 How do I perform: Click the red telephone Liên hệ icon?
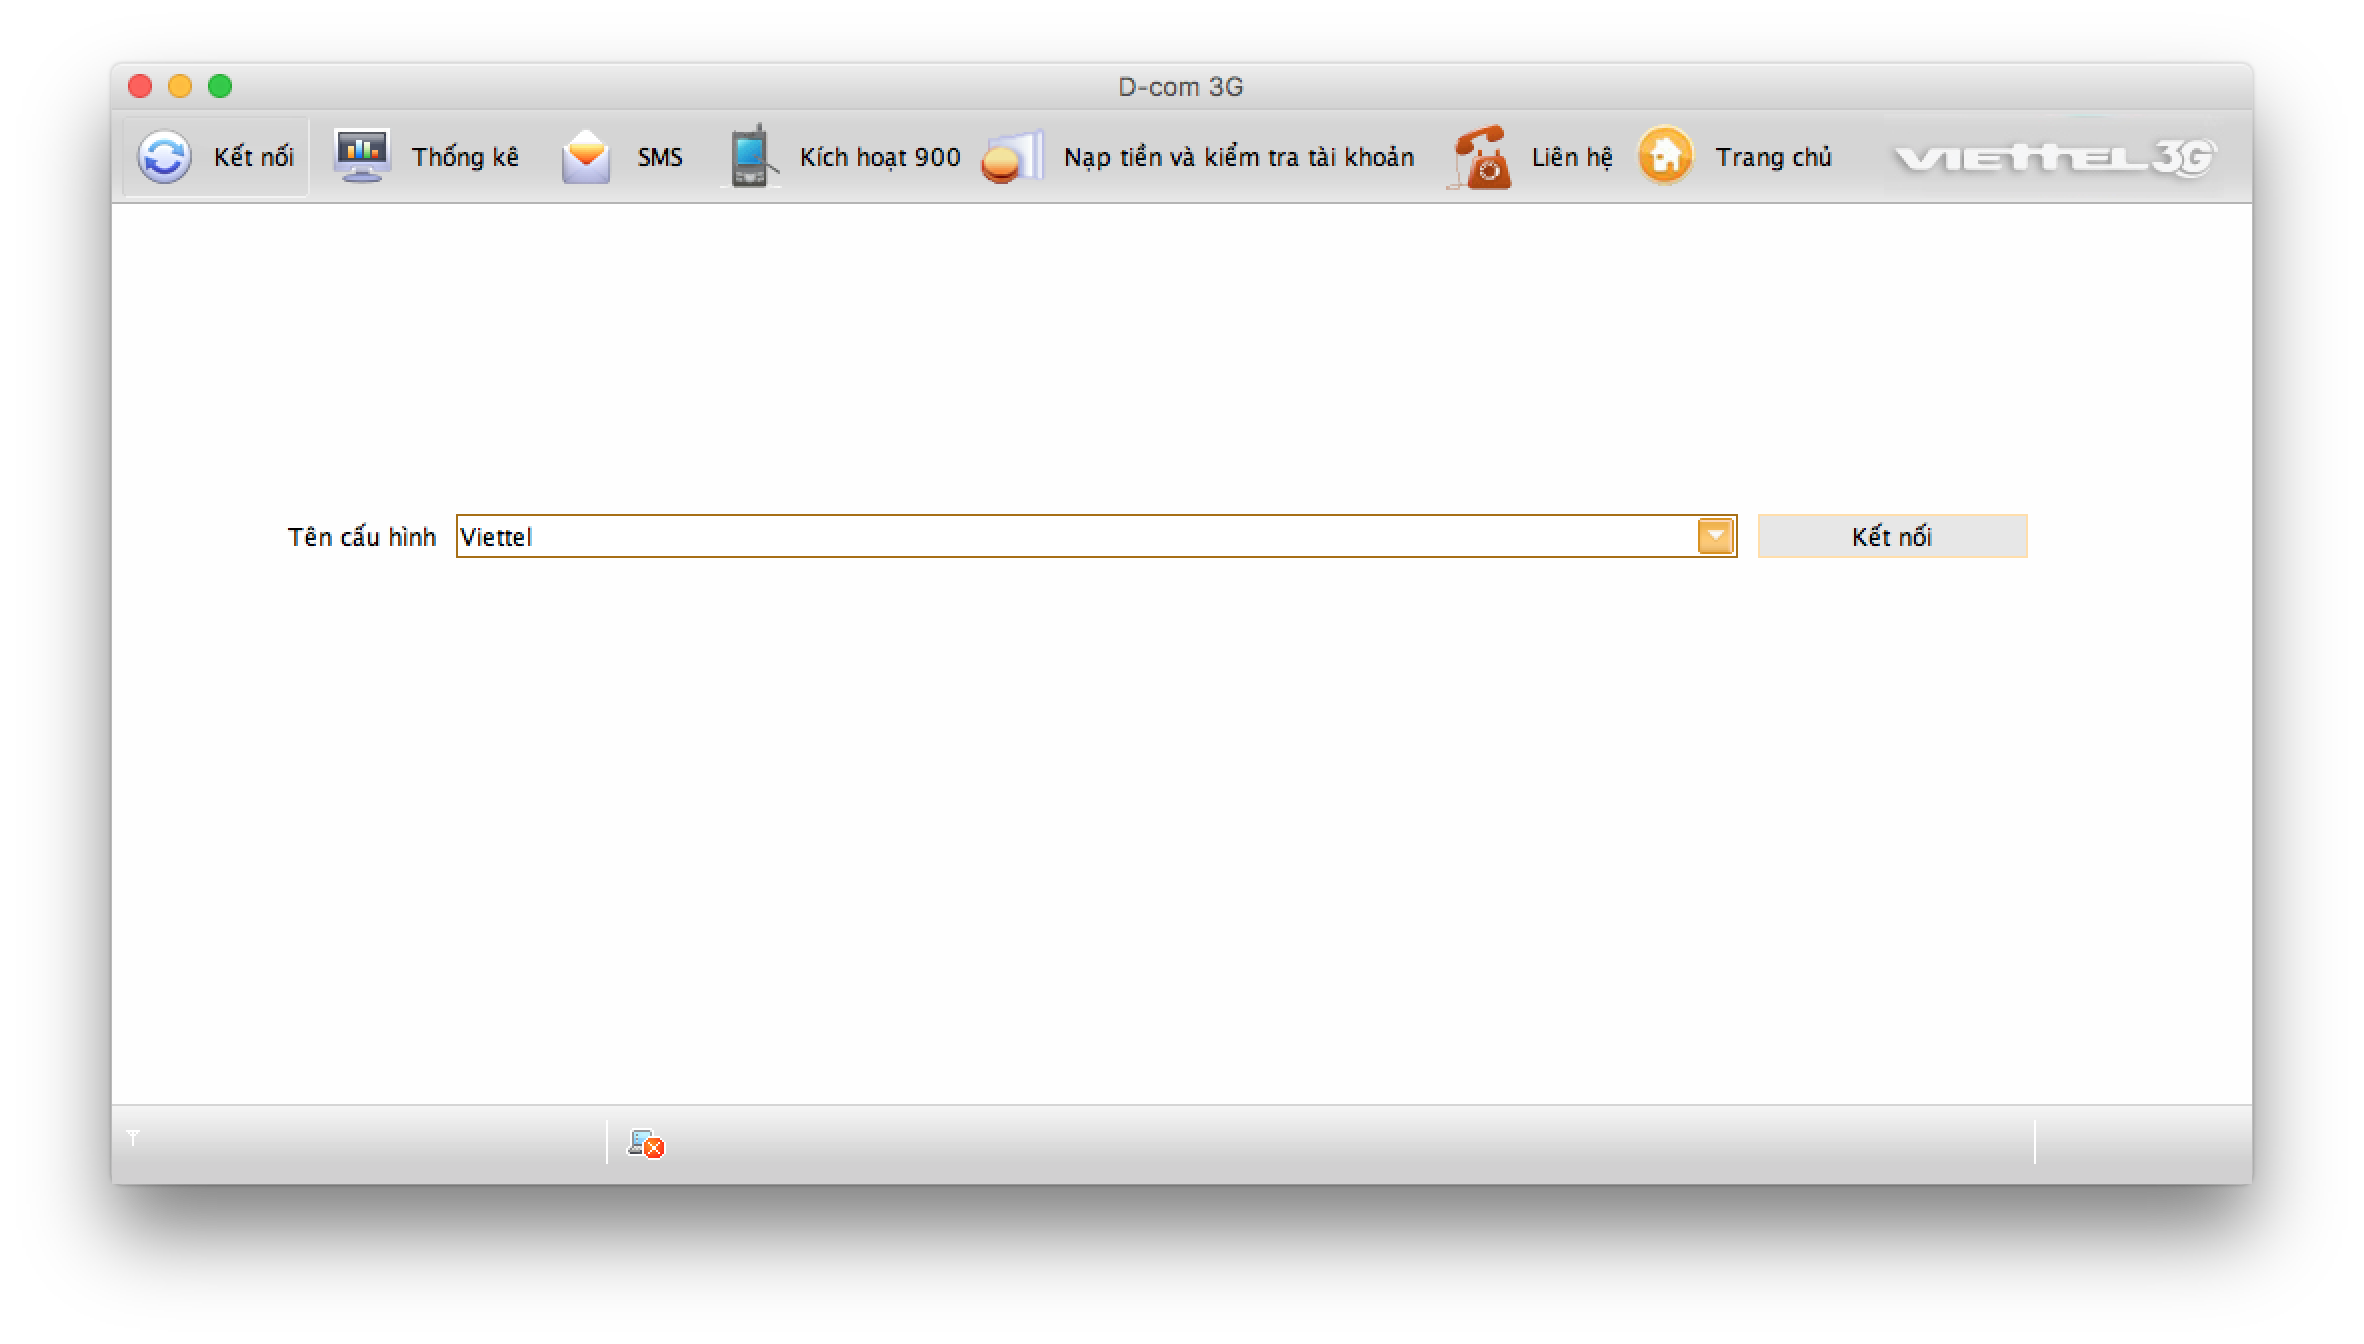(x=1480, y=157)
